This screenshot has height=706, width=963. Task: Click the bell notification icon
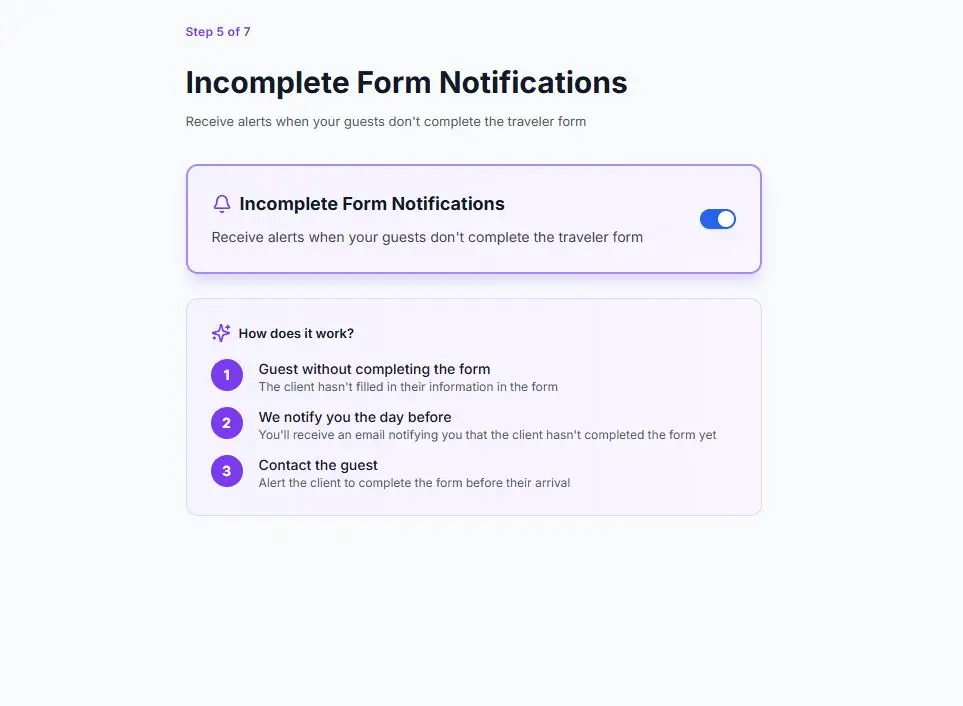(221, 203)
